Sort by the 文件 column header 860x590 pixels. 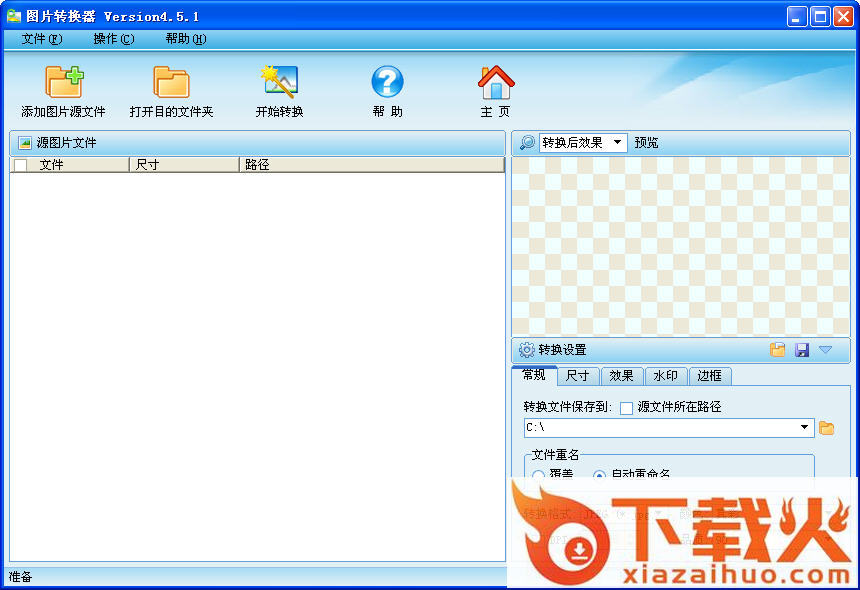[x=70, y=165]
